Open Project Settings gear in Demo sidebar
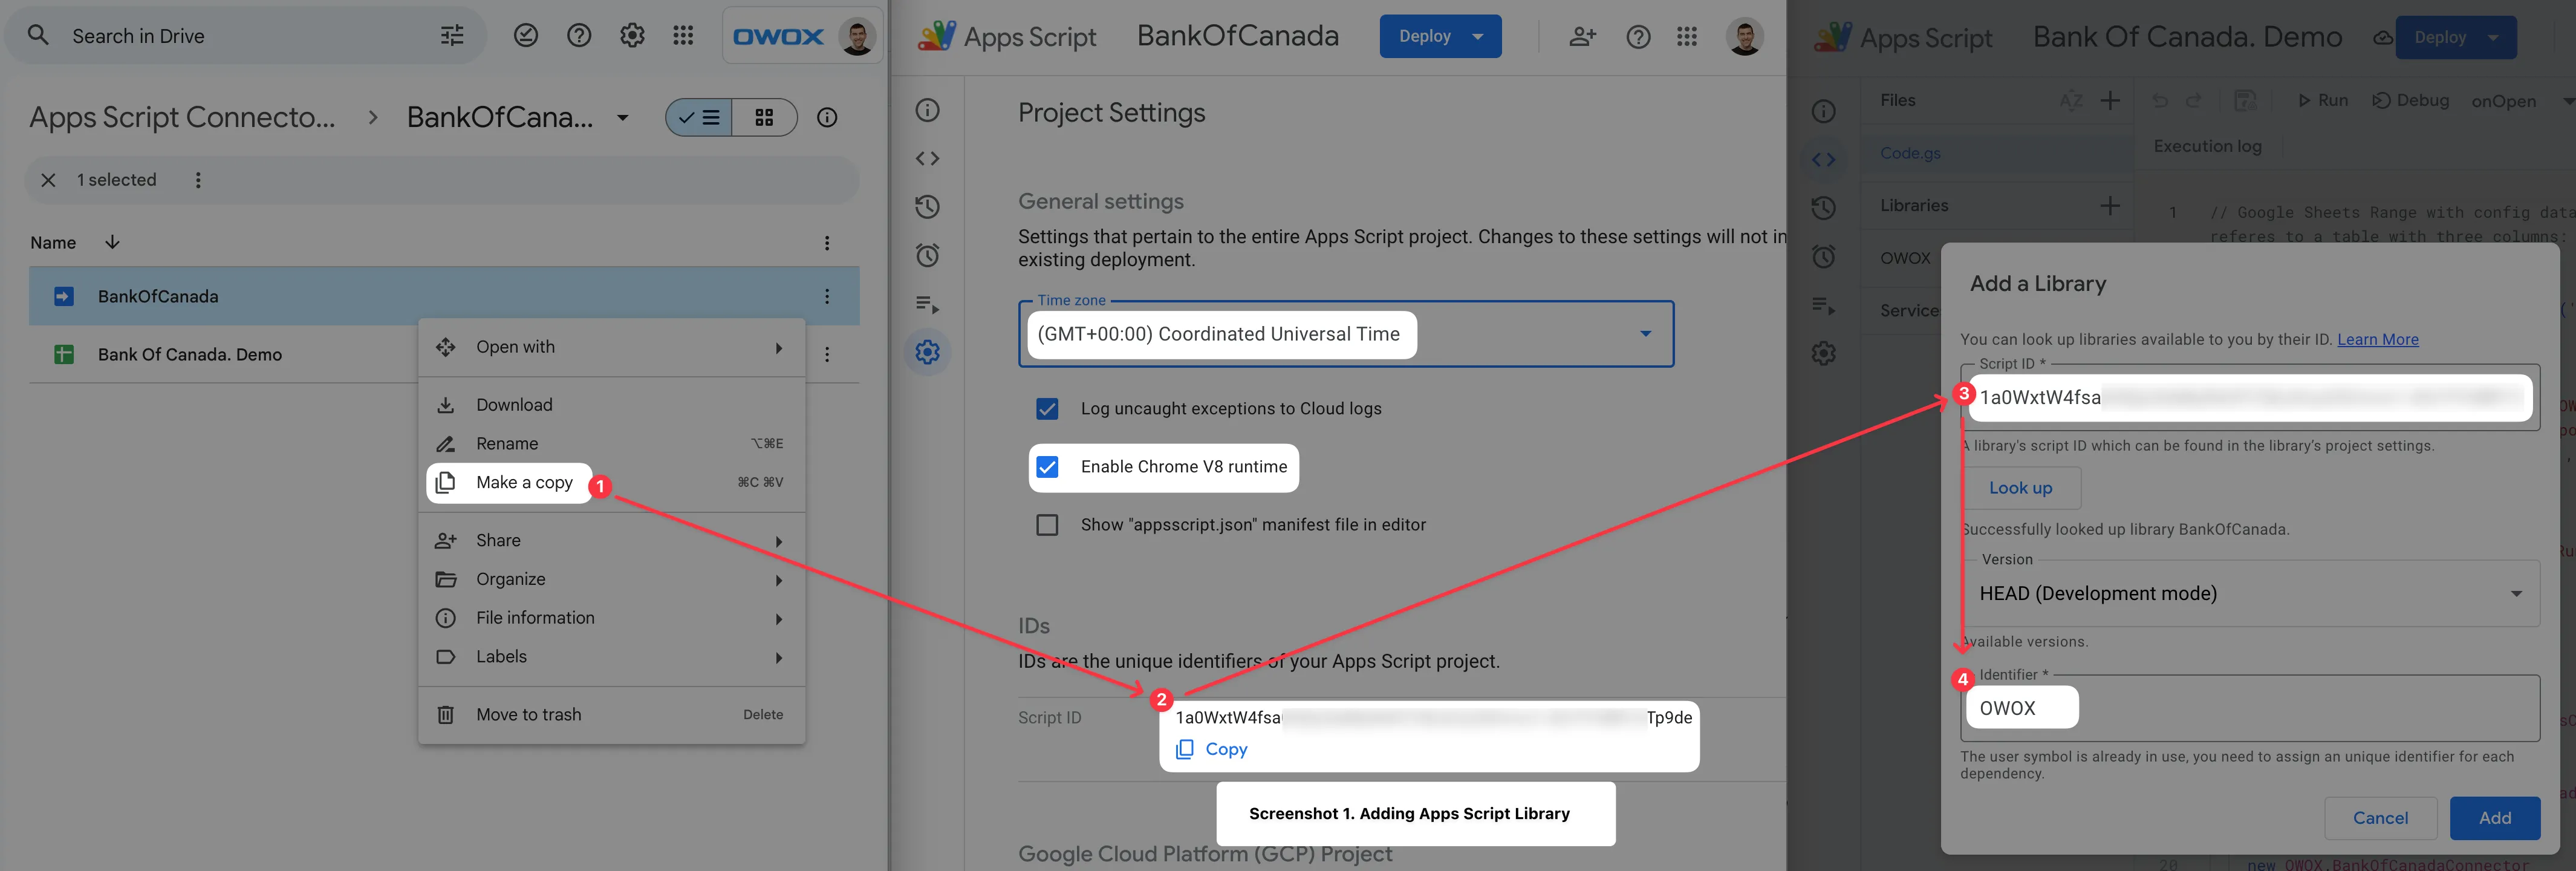This screenshot has height=871, width=2576. click(x=1823, y=353)
